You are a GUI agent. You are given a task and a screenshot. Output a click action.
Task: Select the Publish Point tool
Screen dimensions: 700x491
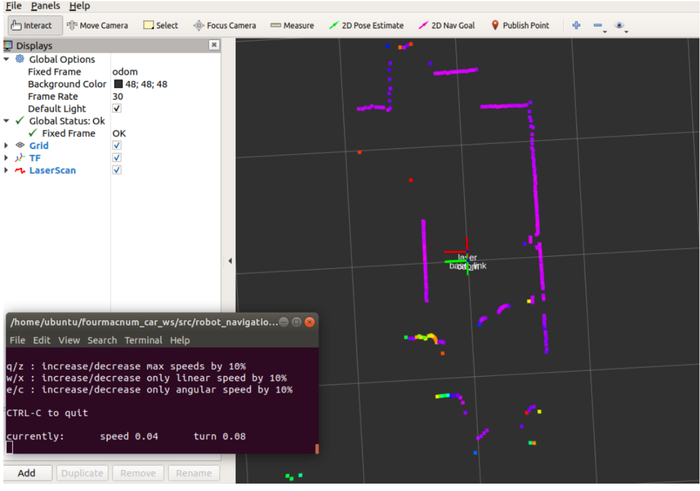[520, 25]
